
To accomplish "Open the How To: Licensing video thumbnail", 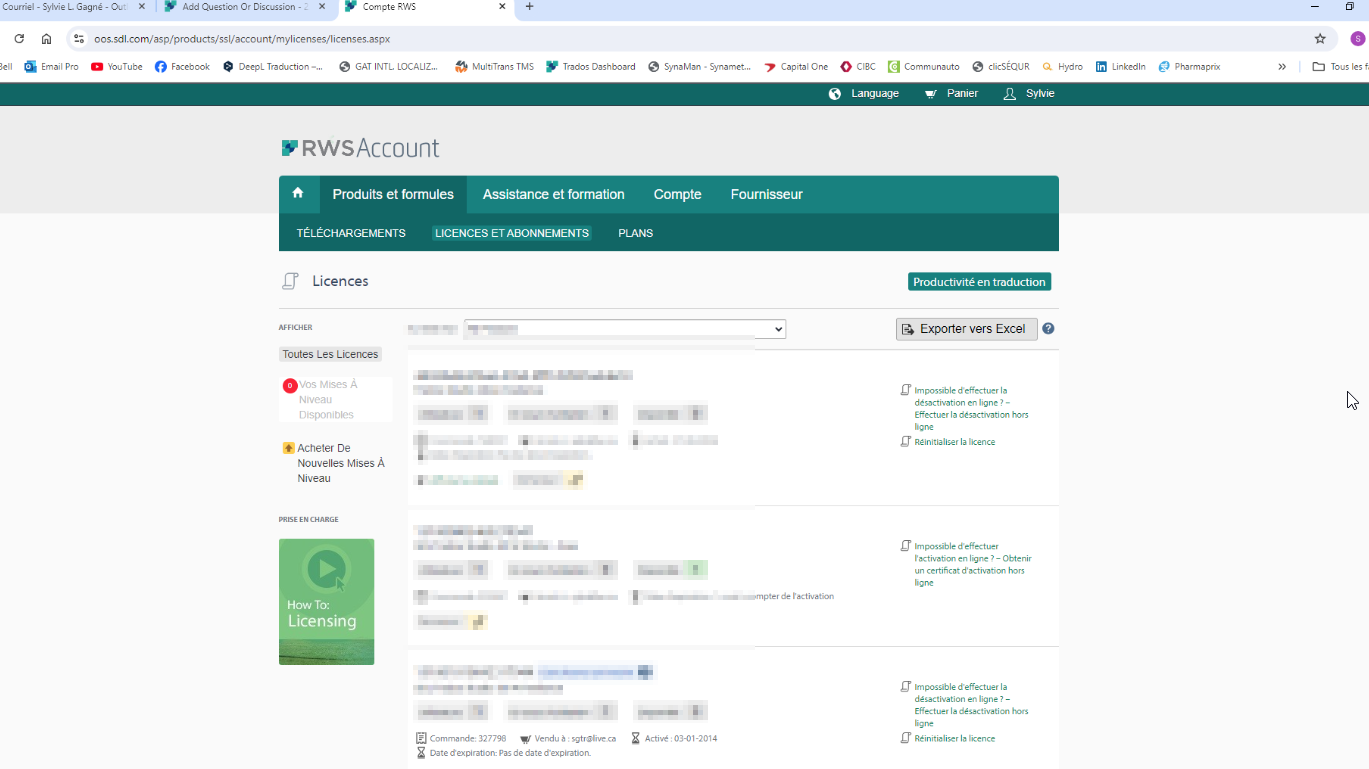I will coord(326,602).
